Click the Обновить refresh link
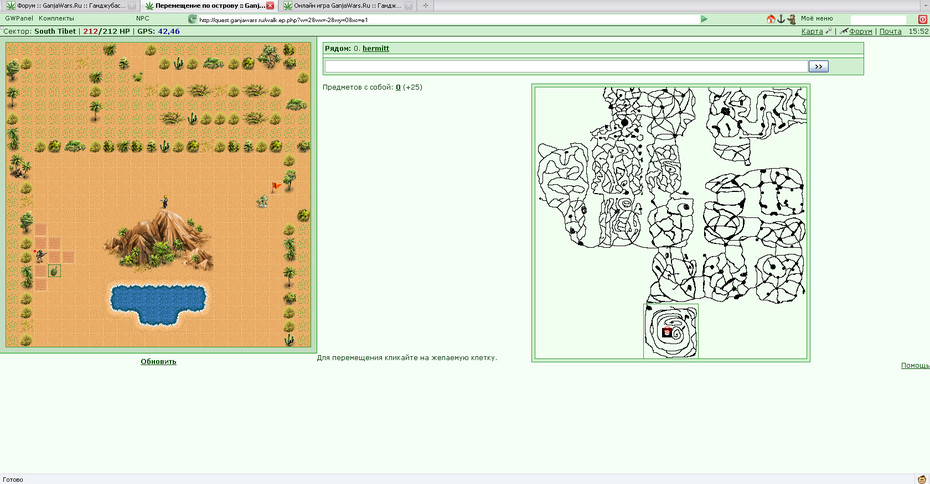Image resolution: width=930 pixels, height=484 pixels. 158,361
